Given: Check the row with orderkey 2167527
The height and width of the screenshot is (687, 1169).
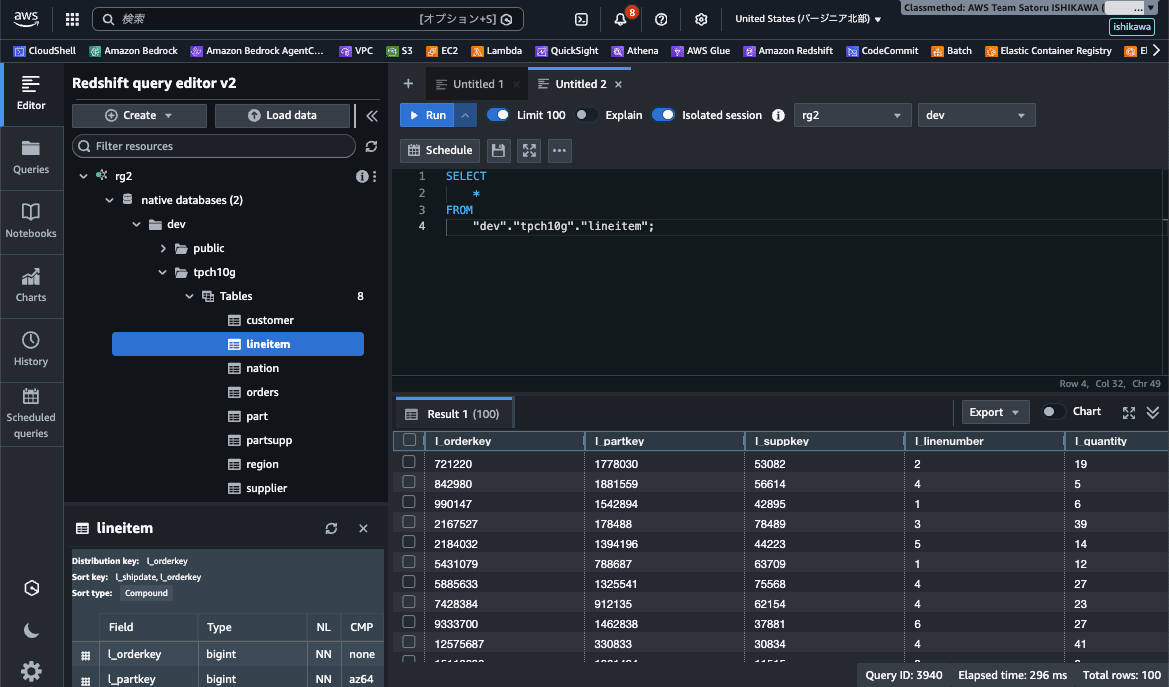Looking at the screenshot, I should point(409,521).
